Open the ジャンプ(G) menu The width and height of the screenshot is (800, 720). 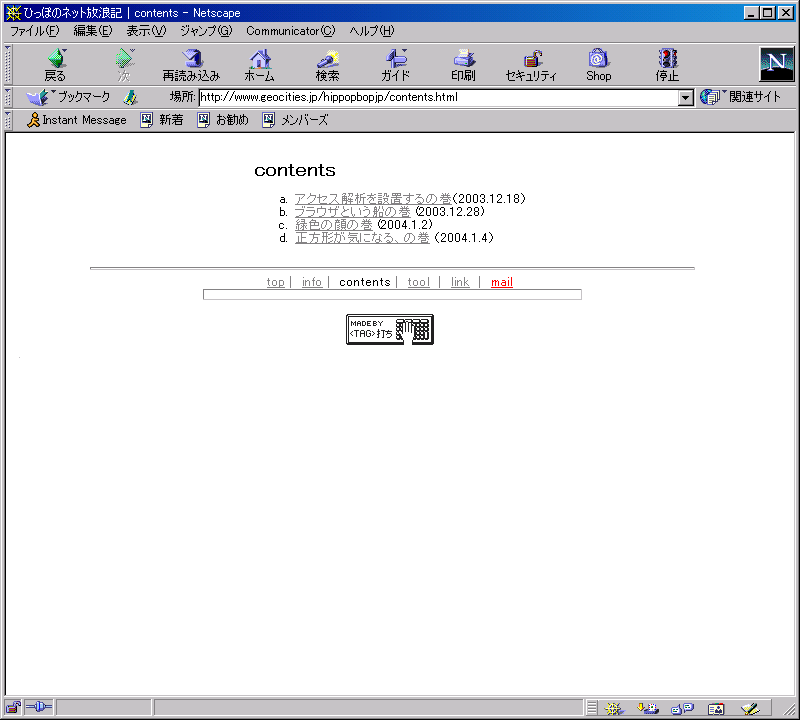[206, 31]
